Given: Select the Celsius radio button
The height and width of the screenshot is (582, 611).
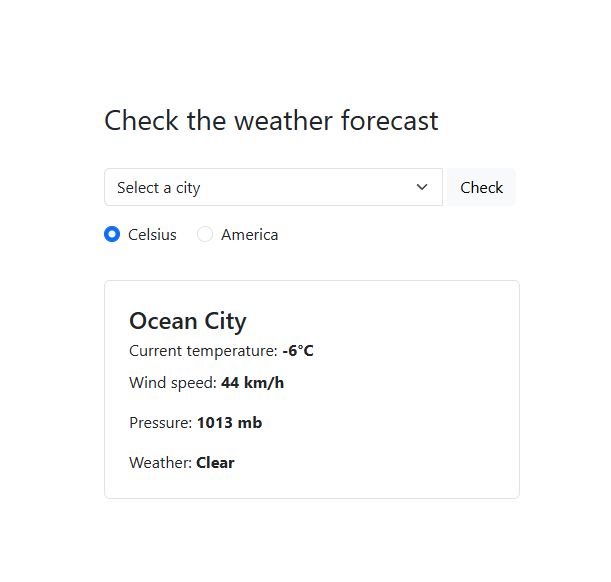Looking at the screenshot, I should 112,235.
